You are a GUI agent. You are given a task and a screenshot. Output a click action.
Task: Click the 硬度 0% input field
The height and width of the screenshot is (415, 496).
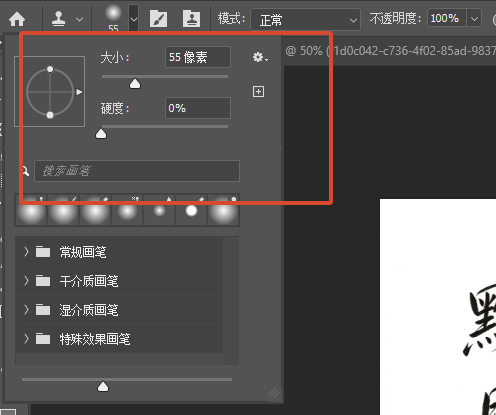[x=198, y=108]
